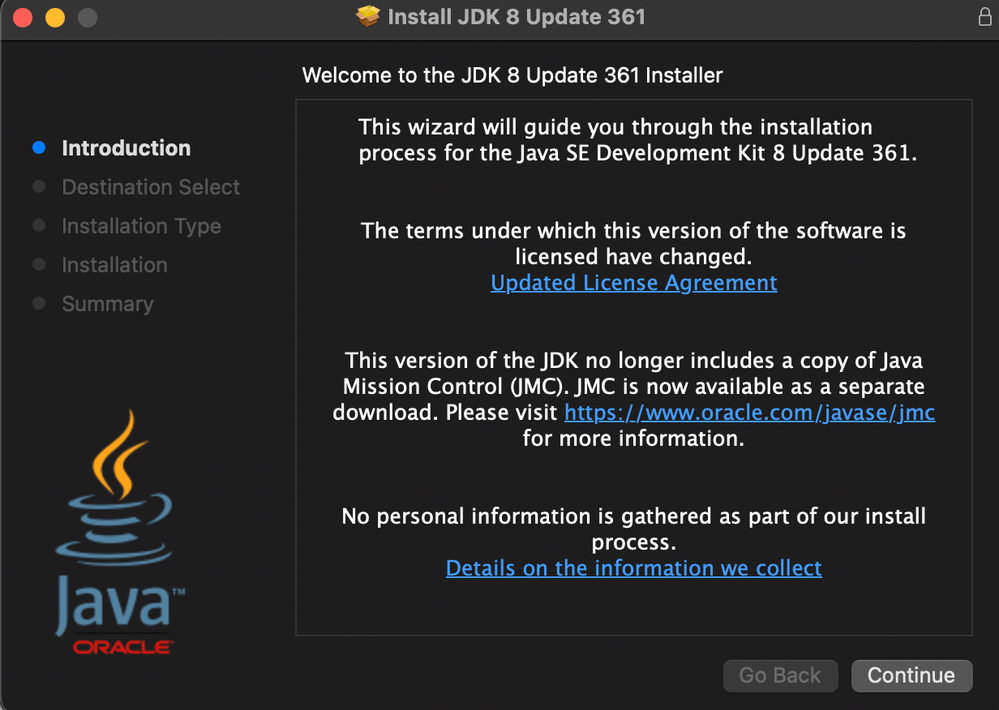
Task: Click the Install JDK 8 Update 361 title
Action: click(517, 17)
